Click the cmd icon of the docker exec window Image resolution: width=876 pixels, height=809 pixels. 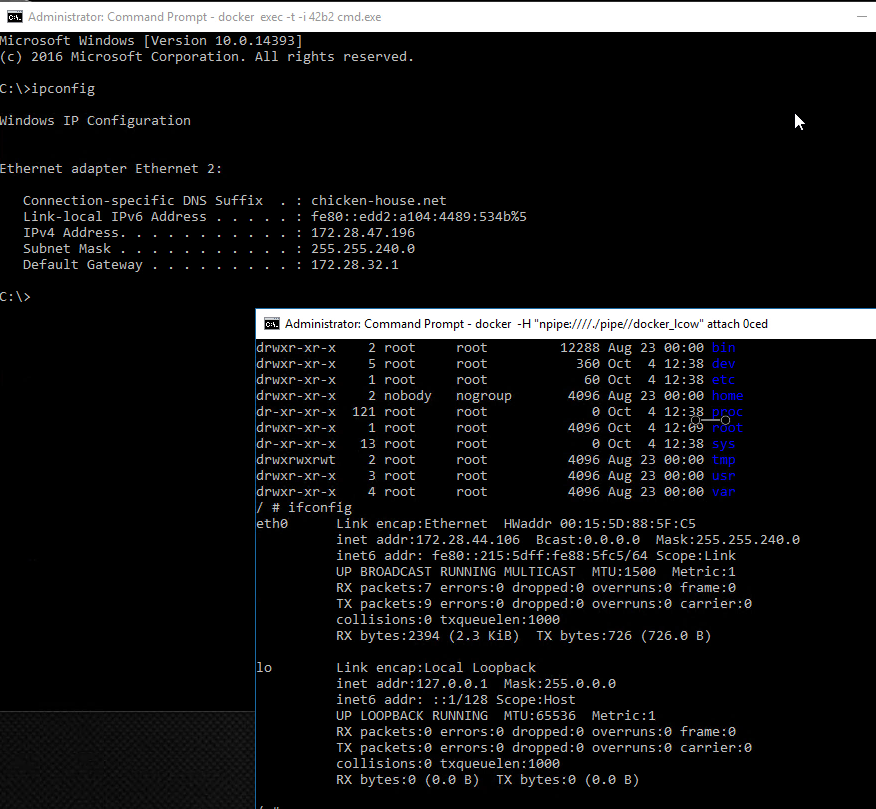[x=14, y=17]
